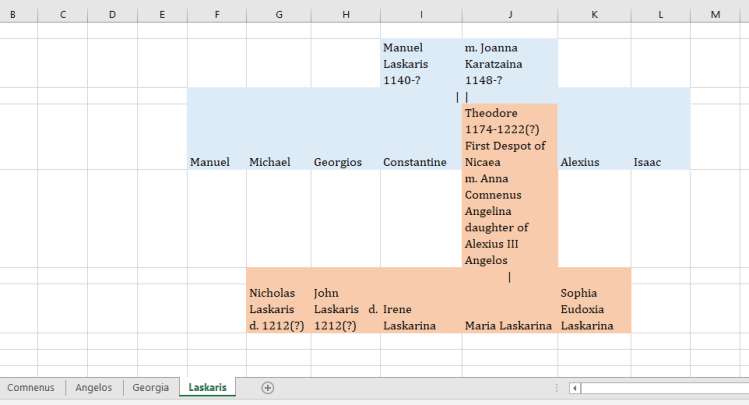This screenshot has height=405, width=749.
Task: Select the Theodore First Despot of Nicaea cell
Action: point(509,136)
